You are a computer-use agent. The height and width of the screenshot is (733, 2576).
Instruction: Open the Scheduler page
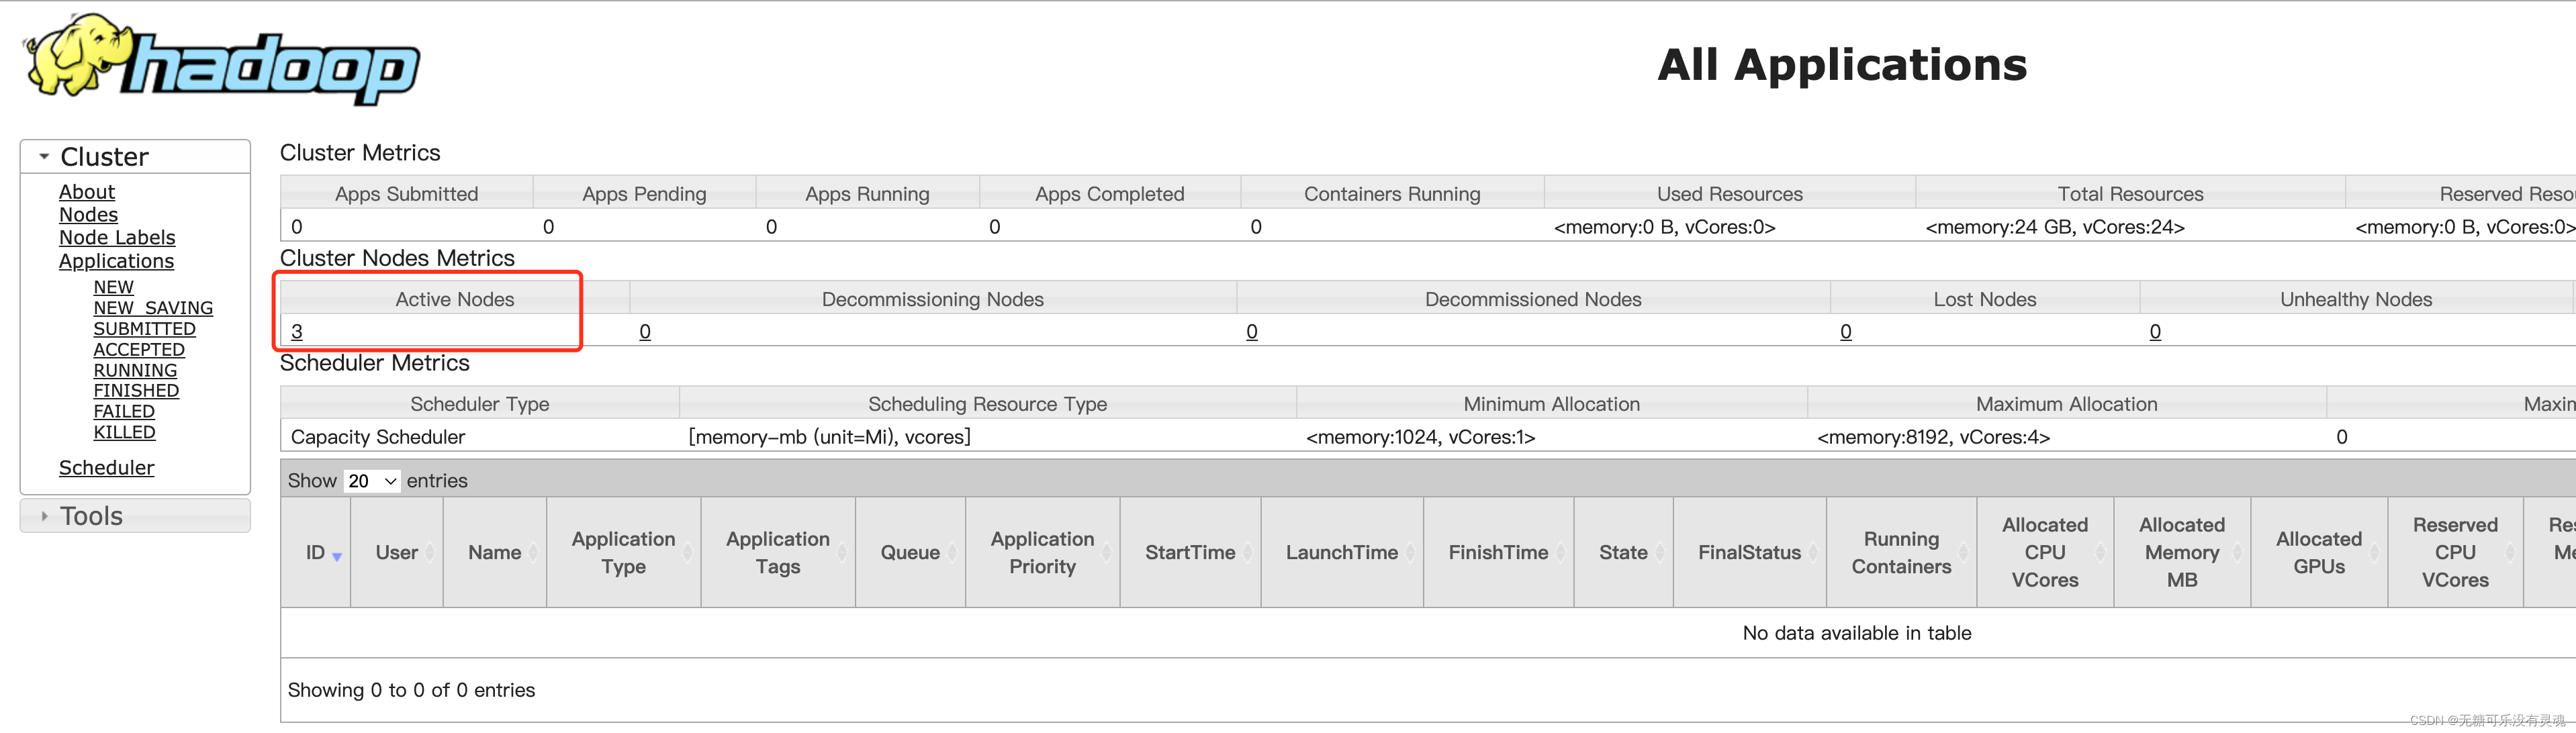coord(106,468)
